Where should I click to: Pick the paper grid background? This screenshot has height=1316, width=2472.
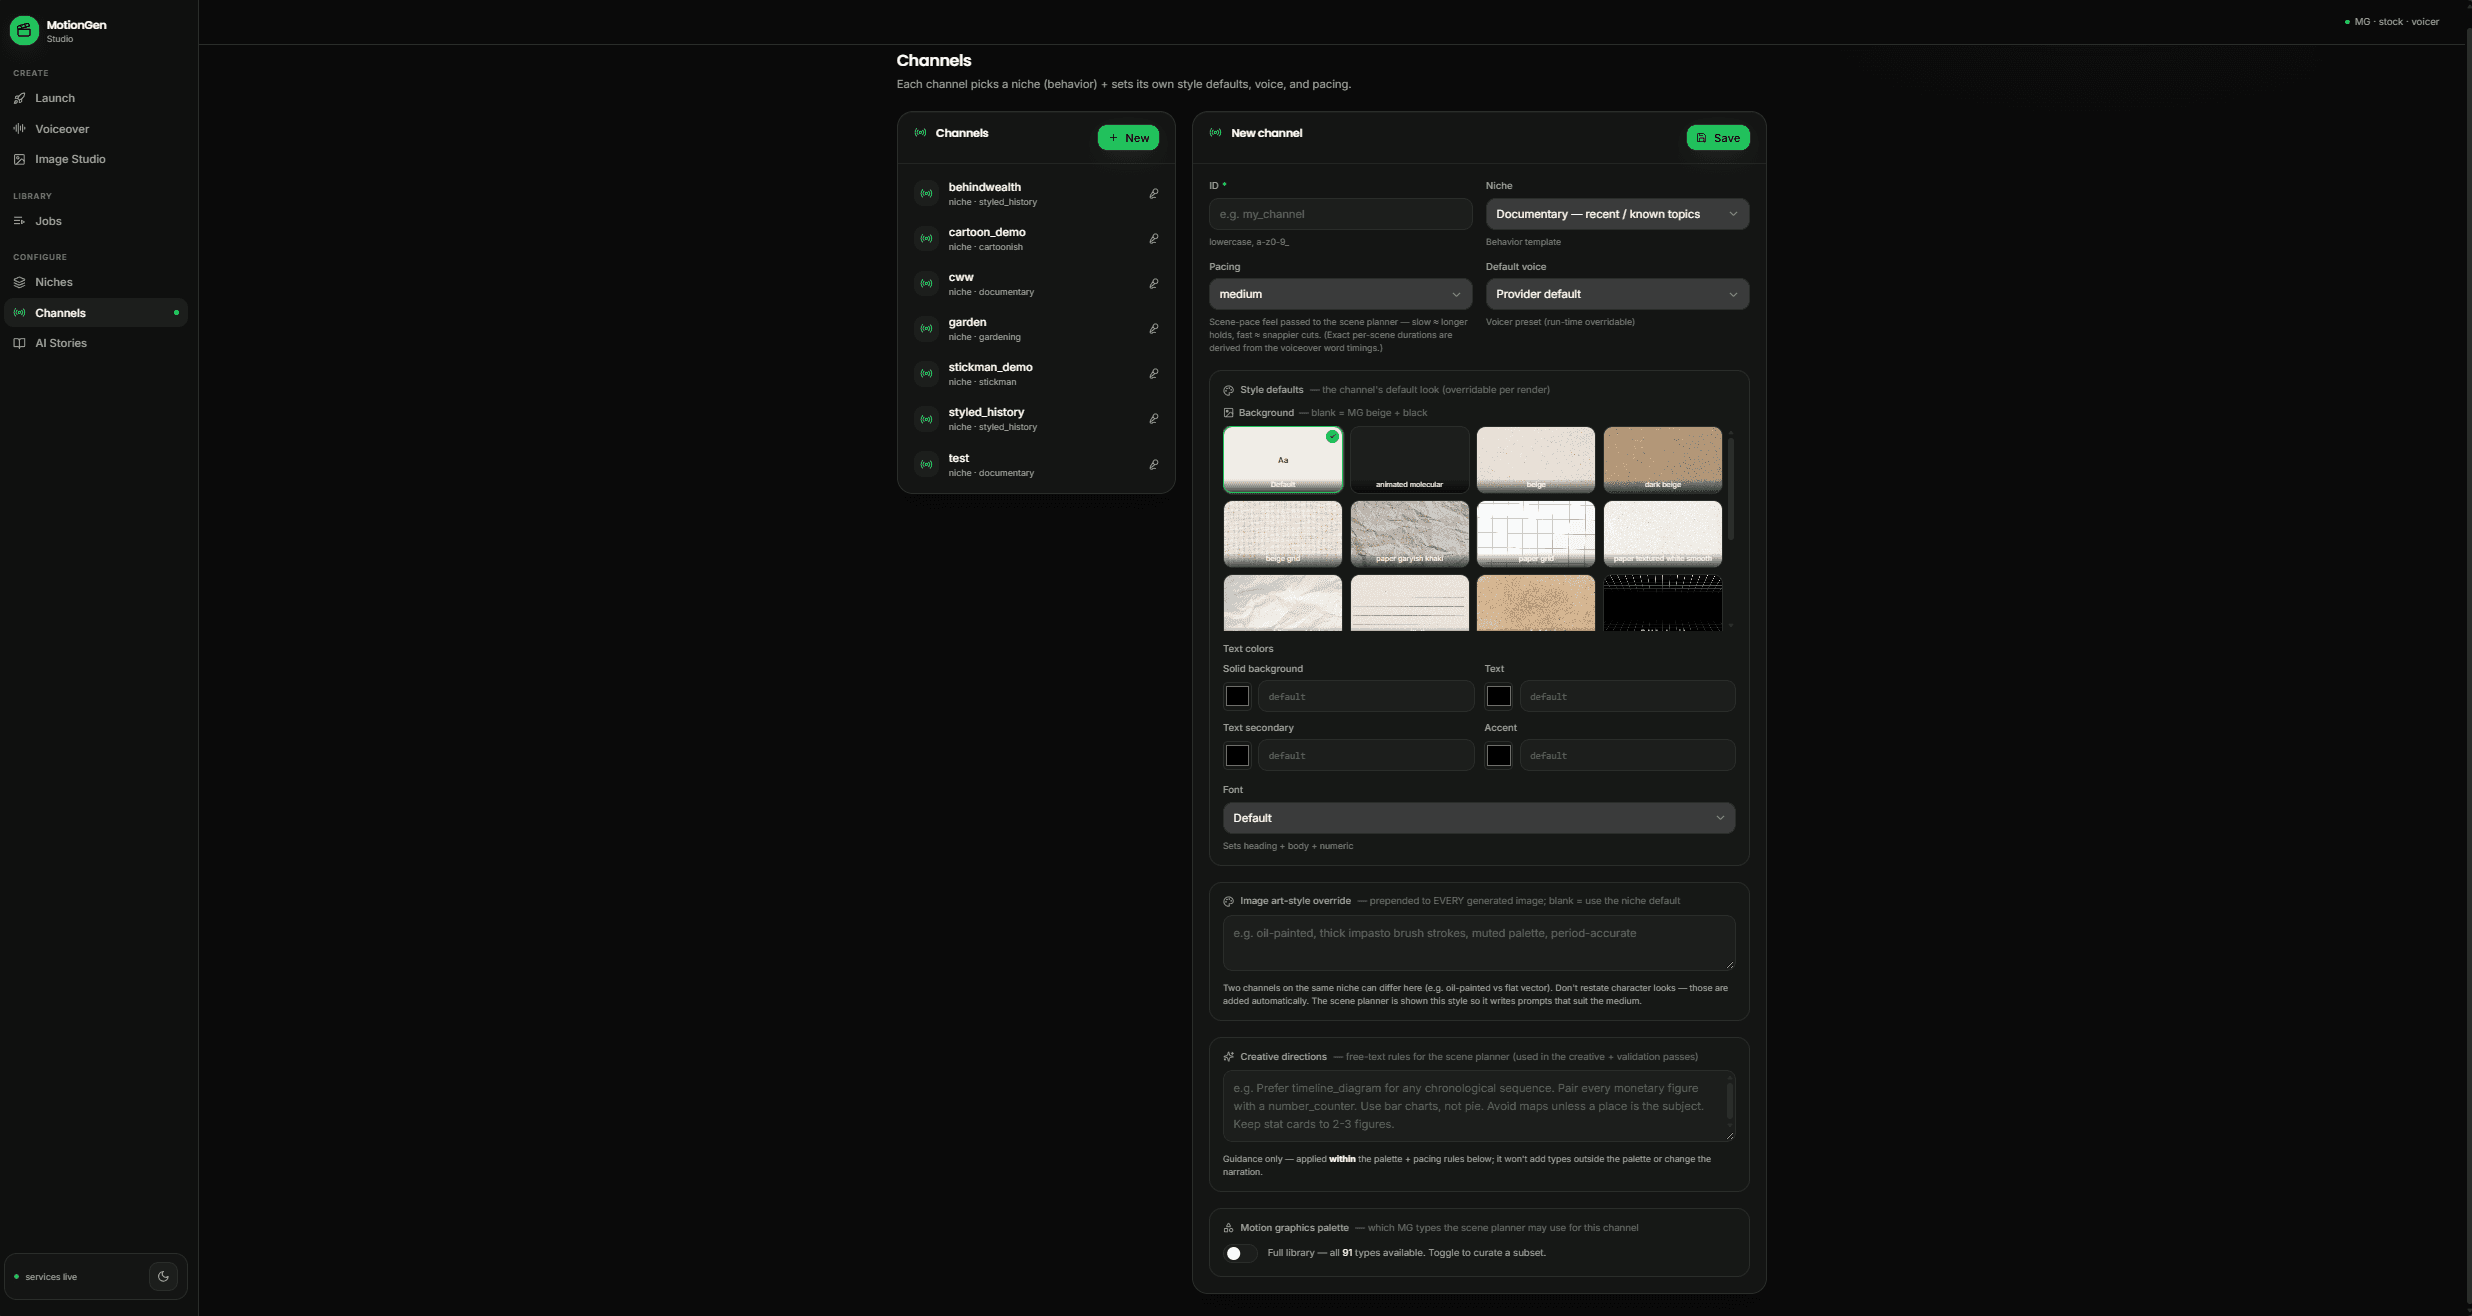point(1536,534)
